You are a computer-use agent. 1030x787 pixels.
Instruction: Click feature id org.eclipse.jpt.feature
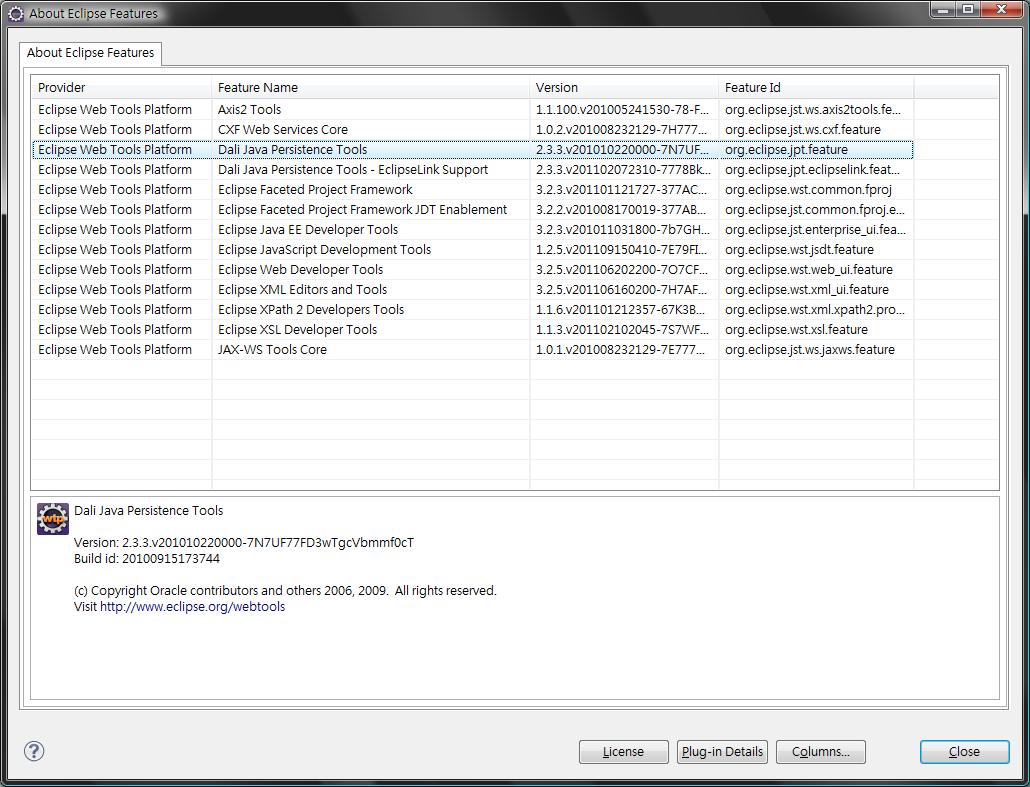786,150
